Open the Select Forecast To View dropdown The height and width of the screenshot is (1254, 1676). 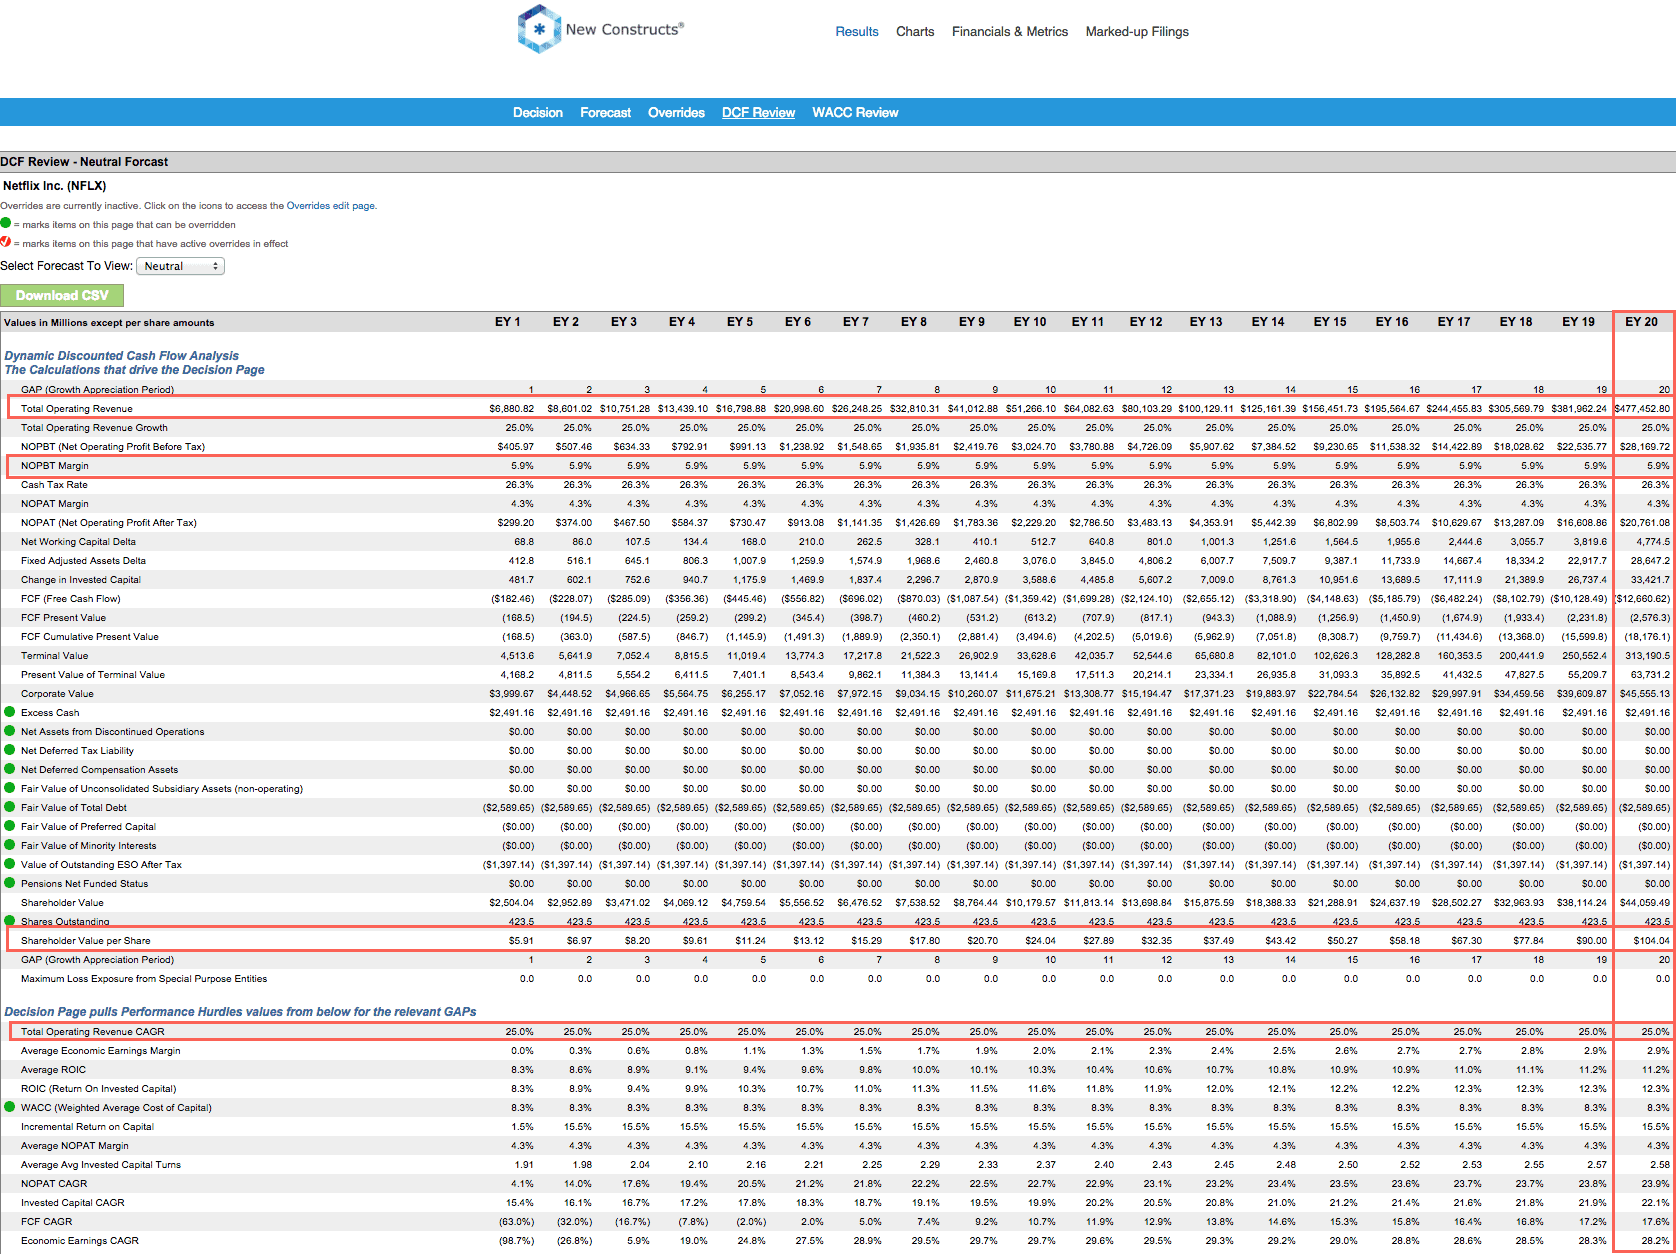(x=180, y=266)
